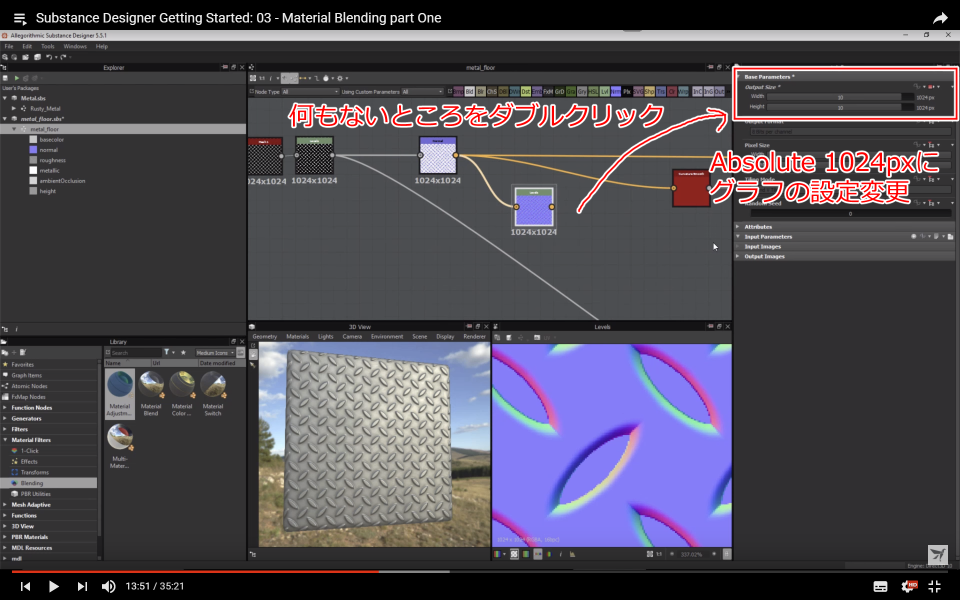The image size is (960, 600).
Task: Add an HSL node from the toolbar
Action: (593, 92)
